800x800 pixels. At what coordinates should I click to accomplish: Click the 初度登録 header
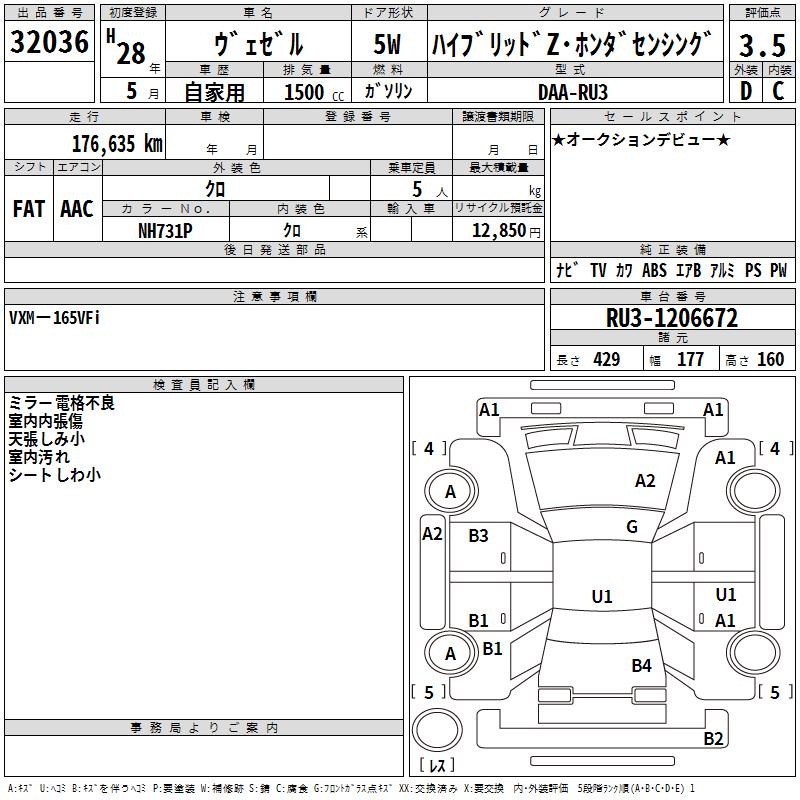[x=133, y=13]
